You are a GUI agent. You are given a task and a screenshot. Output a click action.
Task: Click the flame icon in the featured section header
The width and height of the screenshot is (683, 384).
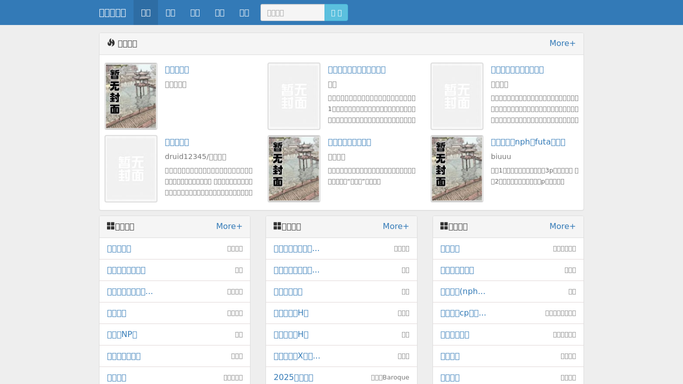click(111, 43)
